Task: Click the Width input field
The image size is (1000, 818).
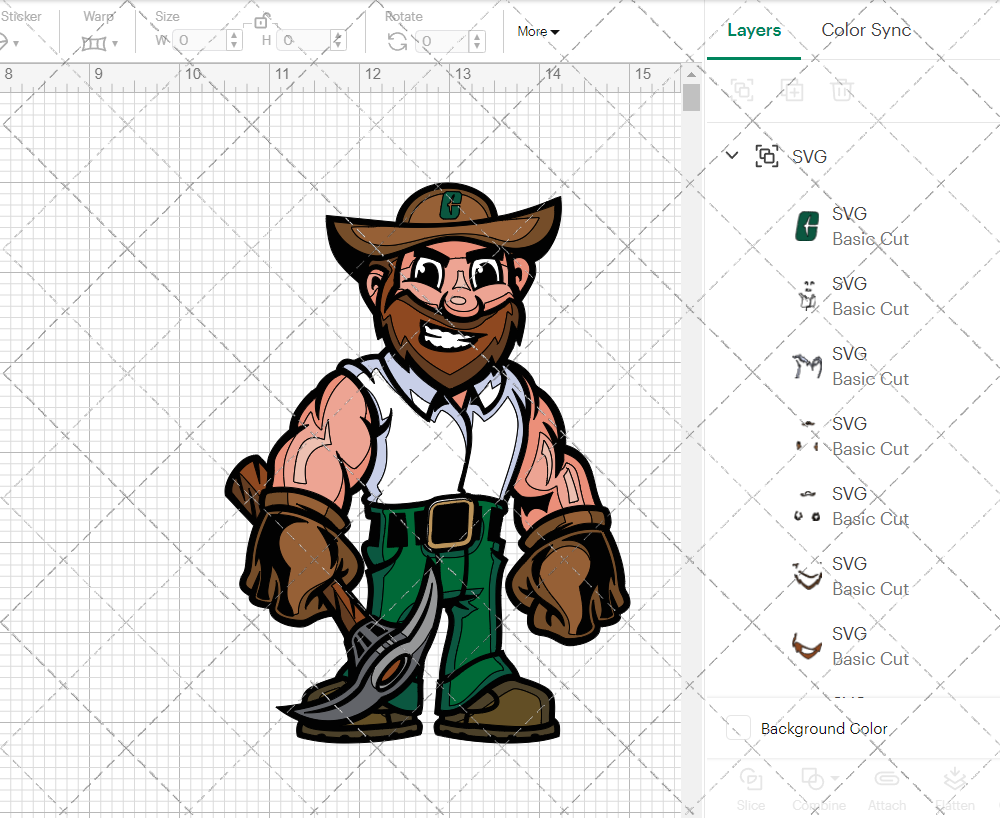Action: coord(205,38)
